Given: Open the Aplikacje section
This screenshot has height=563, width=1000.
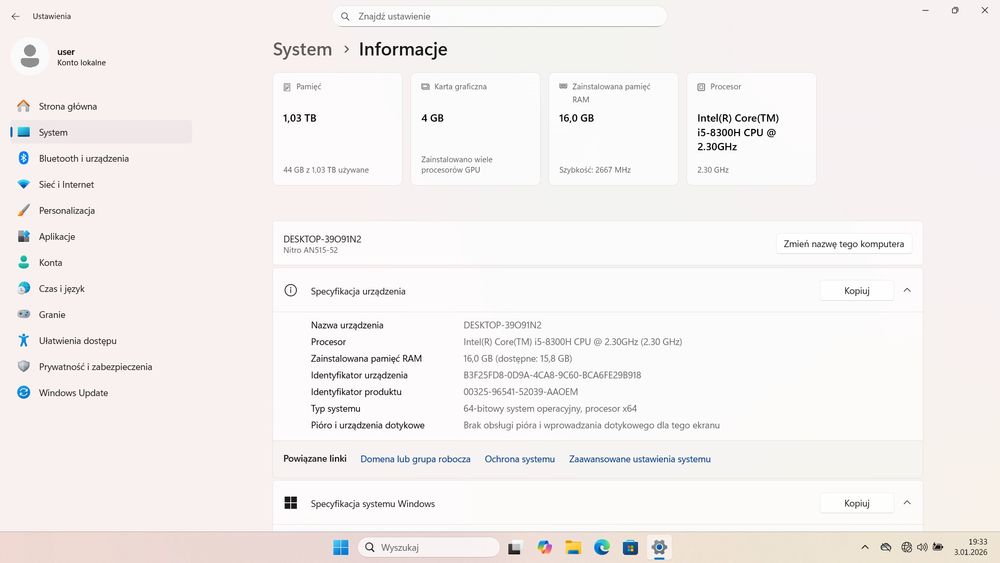Looking at the screenshot, I should coord(101,237).
